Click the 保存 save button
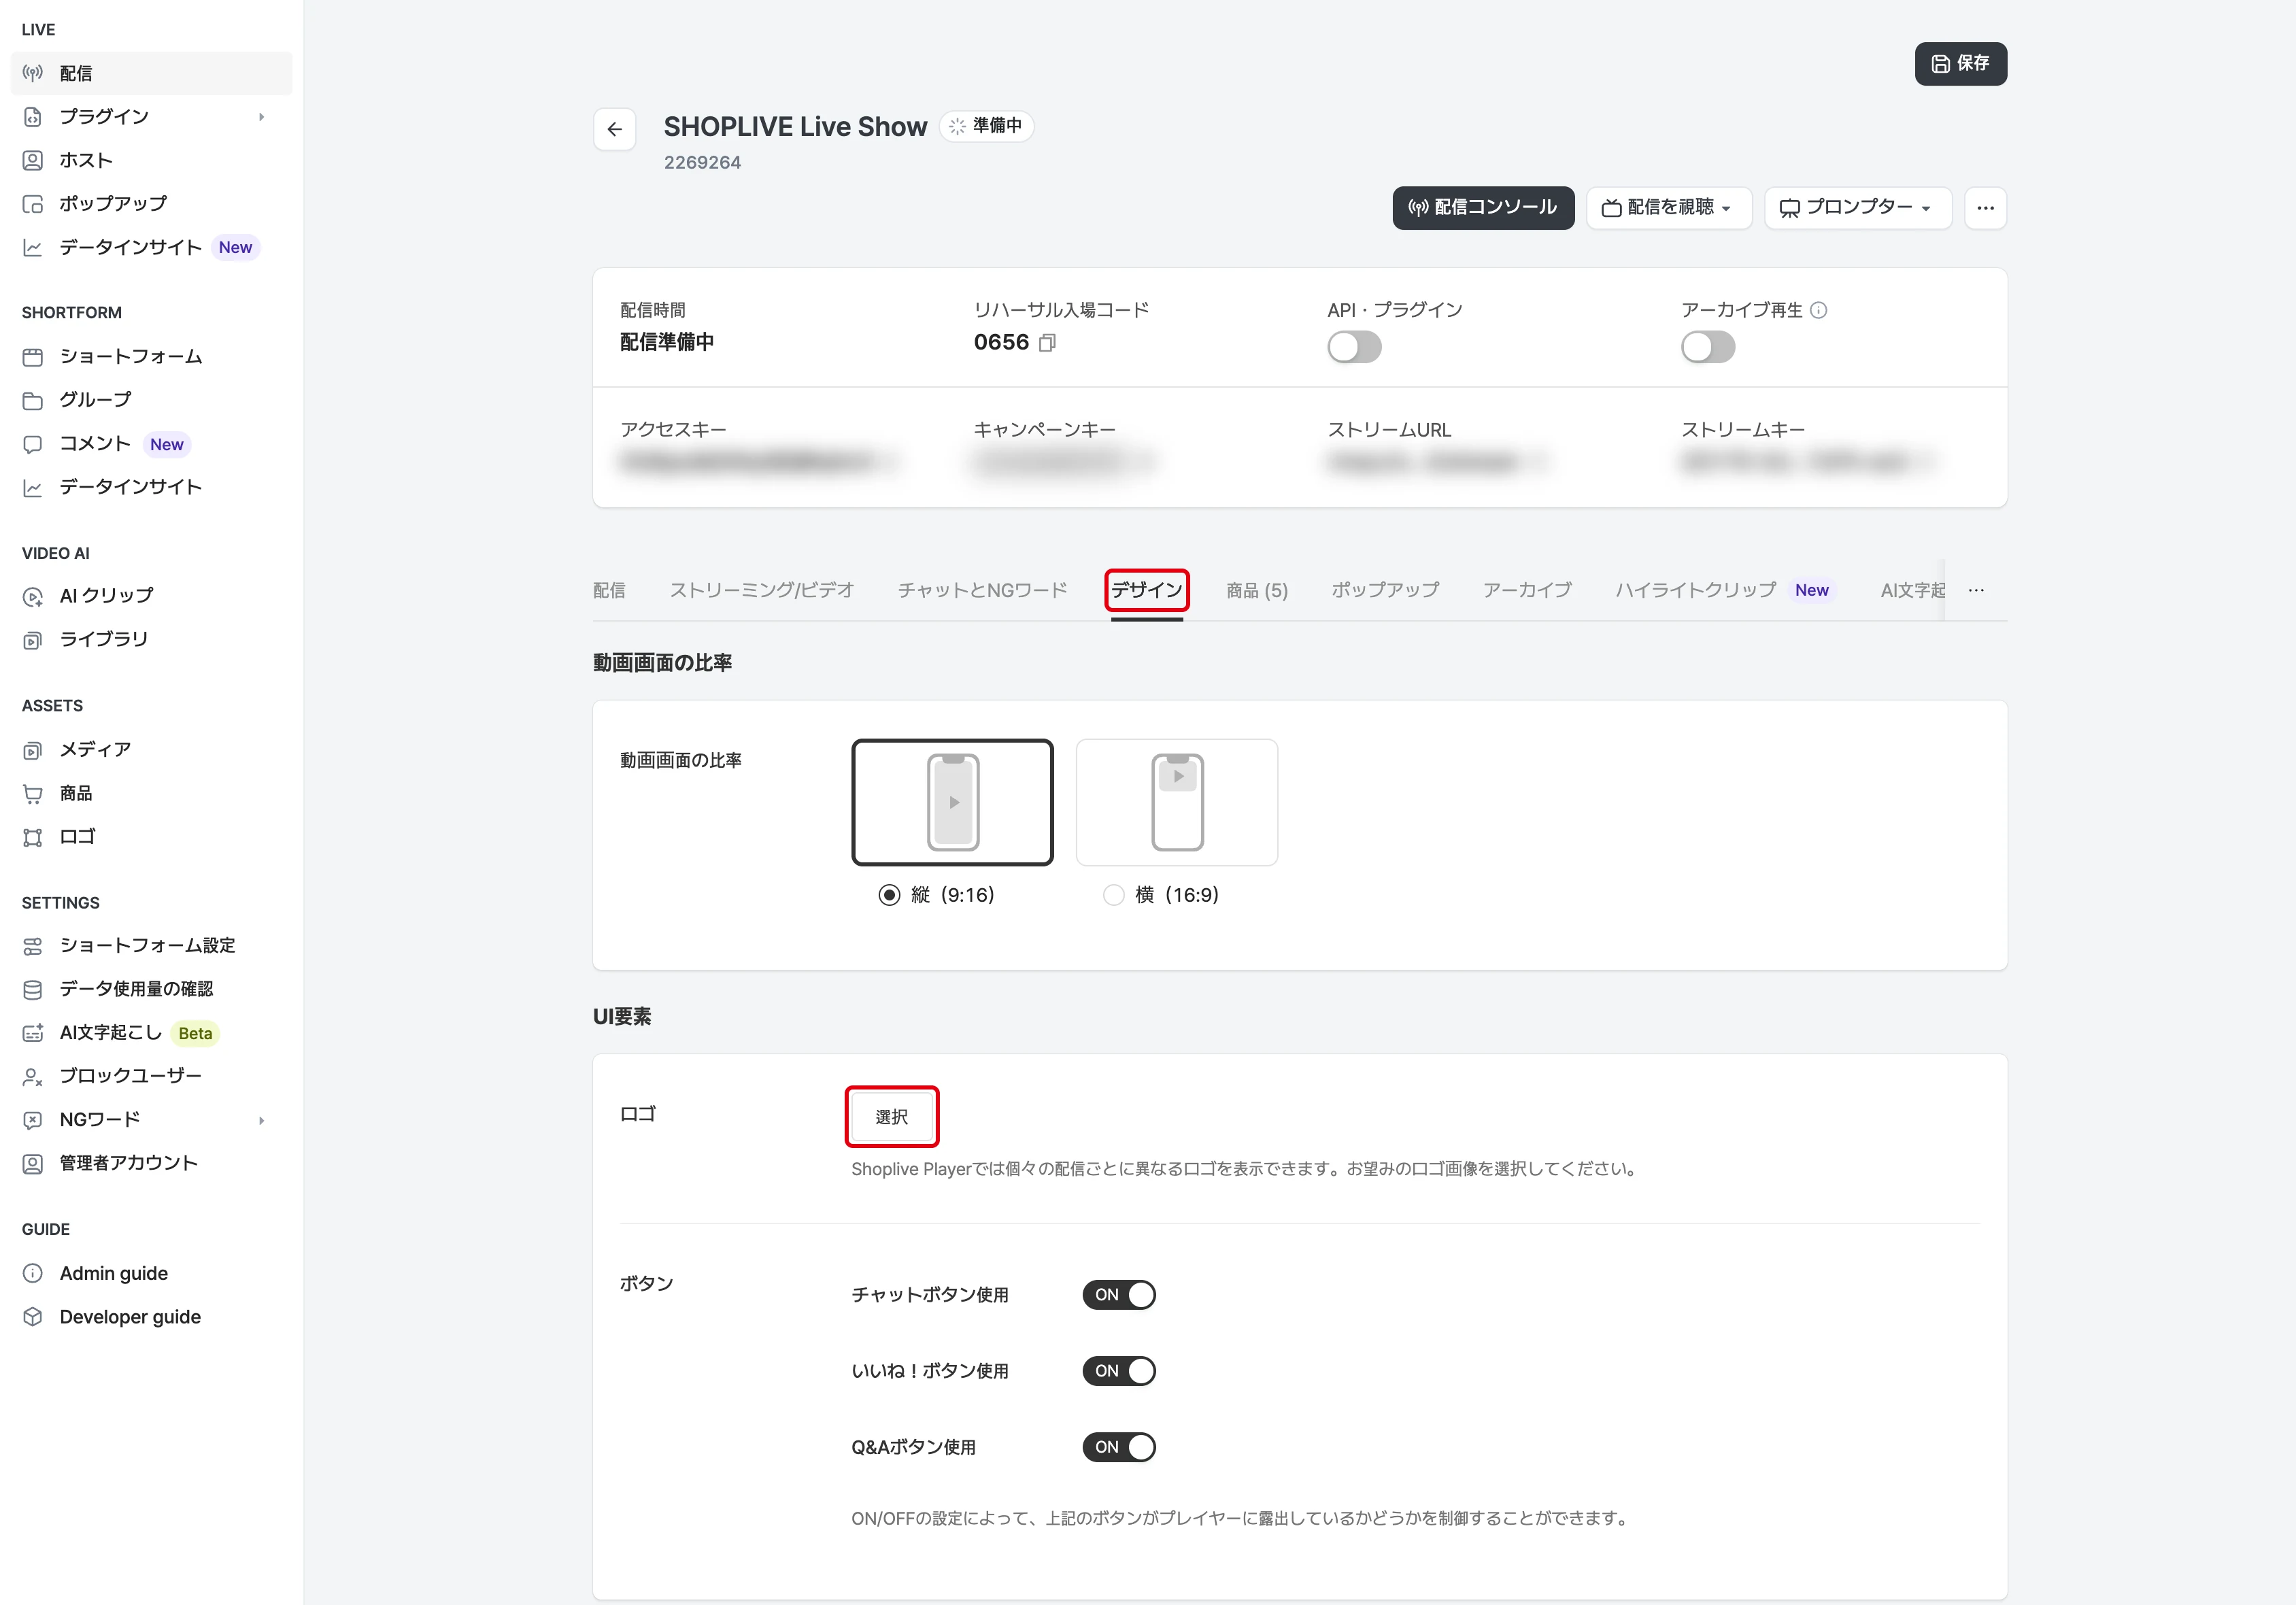This screenshot has width=2296, height=1605. (1960, 64)
